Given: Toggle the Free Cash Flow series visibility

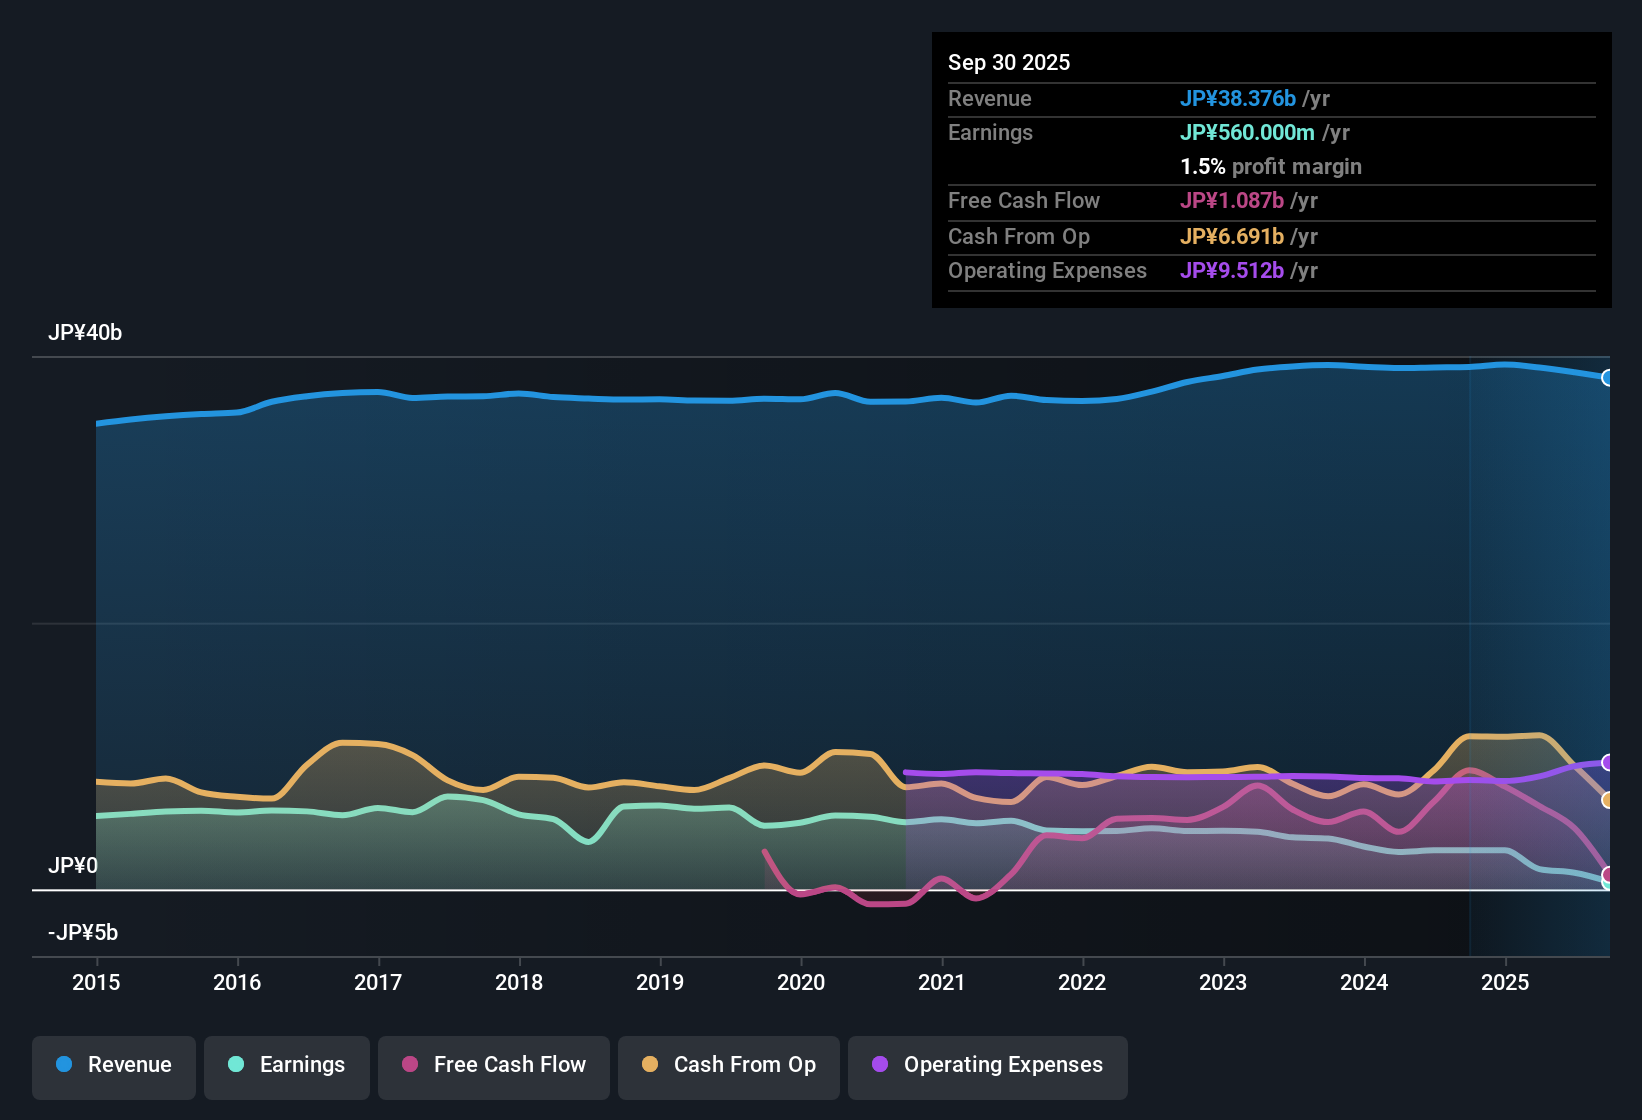Looking at the screenshot, I should pos(493,1065).
